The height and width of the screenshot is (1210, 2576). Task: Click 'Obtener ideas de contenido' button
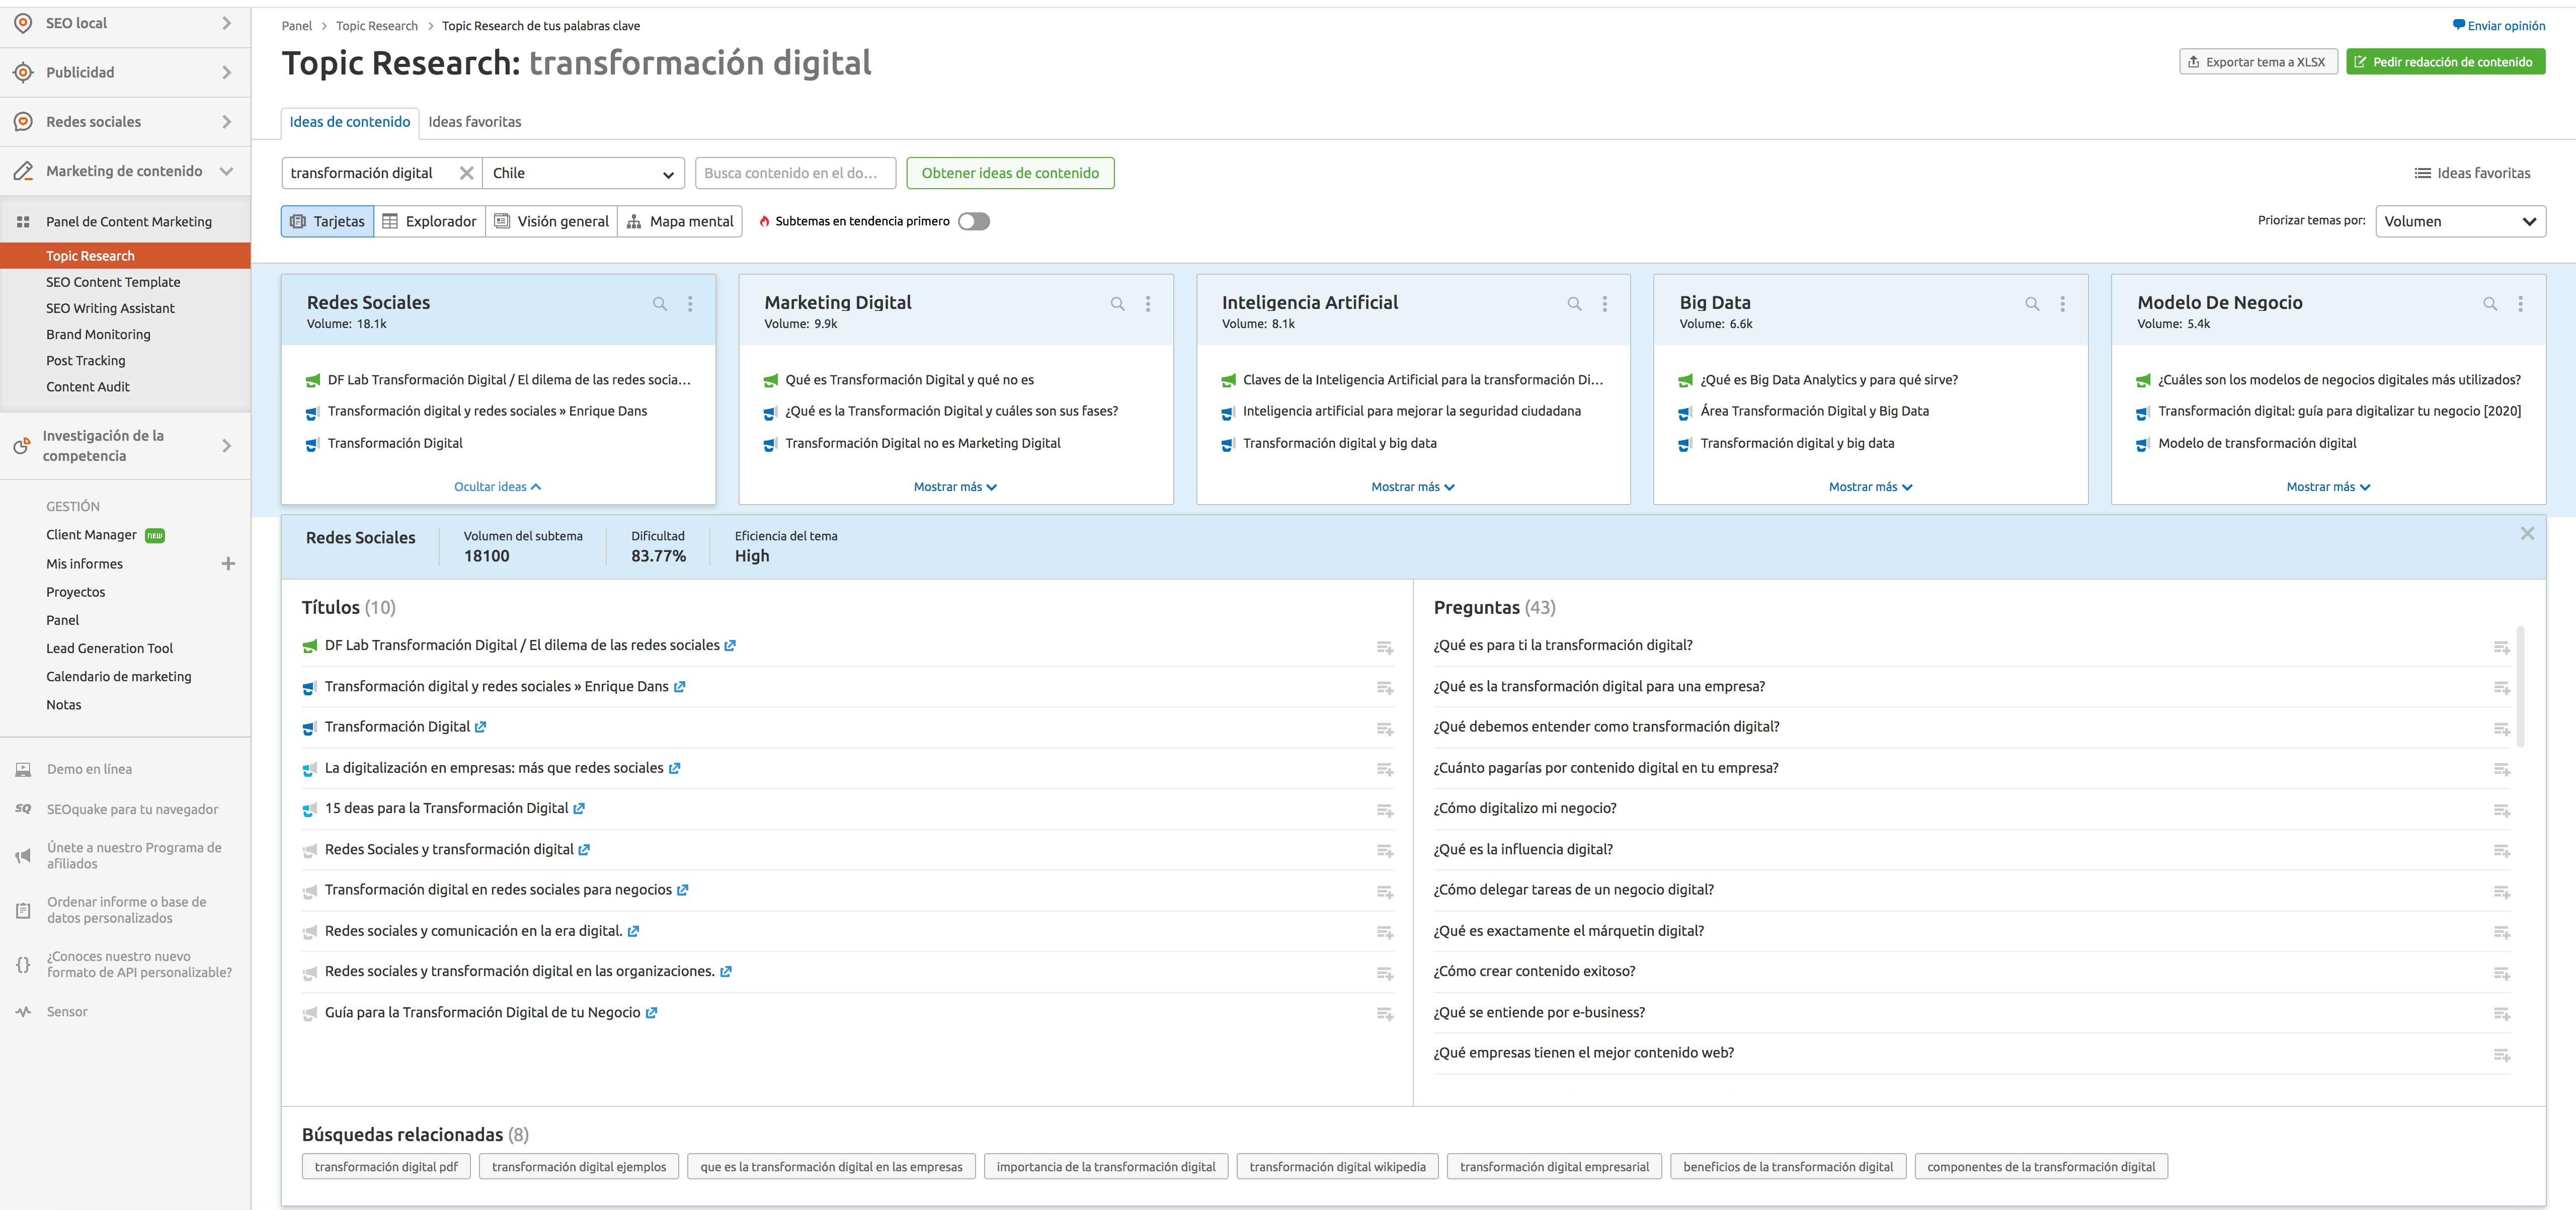click(1009, 173)
